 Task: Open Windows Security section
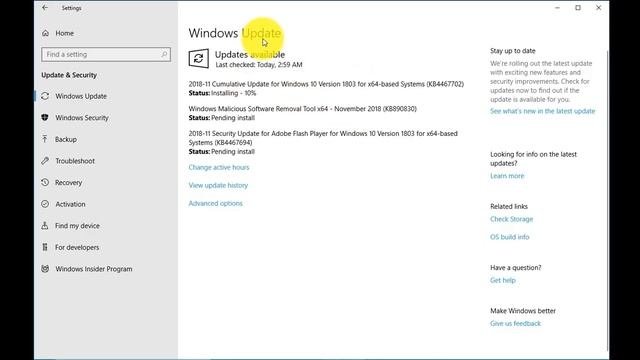82,118
